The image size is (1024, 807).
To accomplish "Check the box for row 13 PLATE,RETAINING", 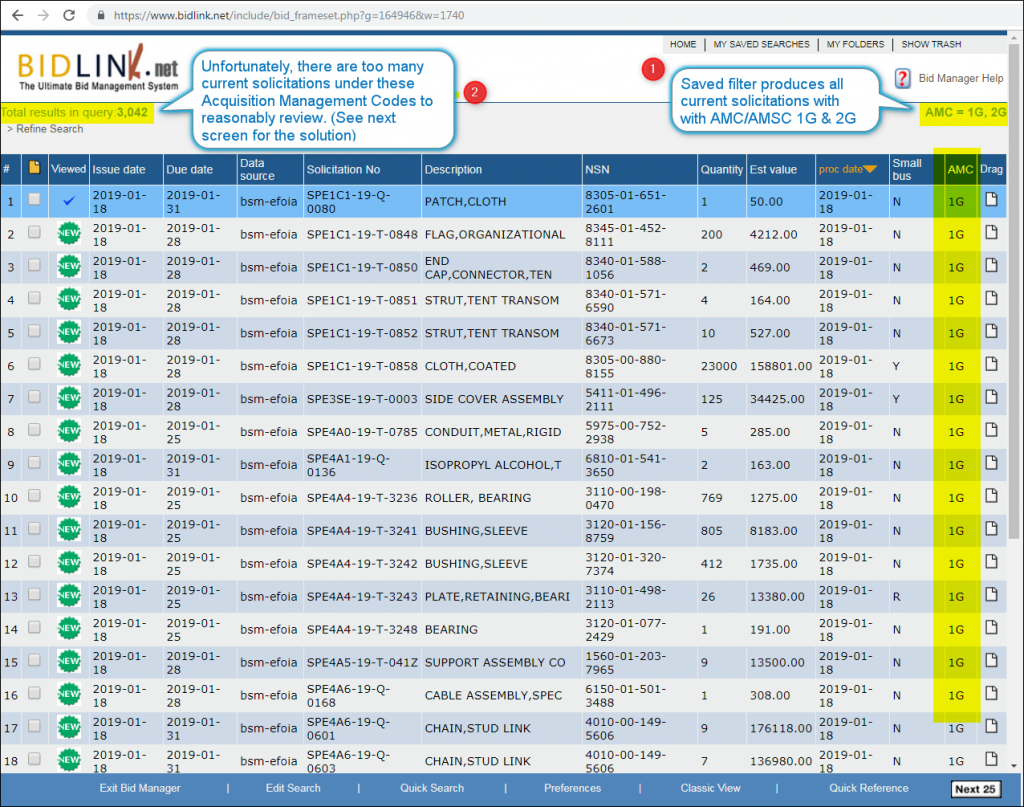I will [34, 594].
